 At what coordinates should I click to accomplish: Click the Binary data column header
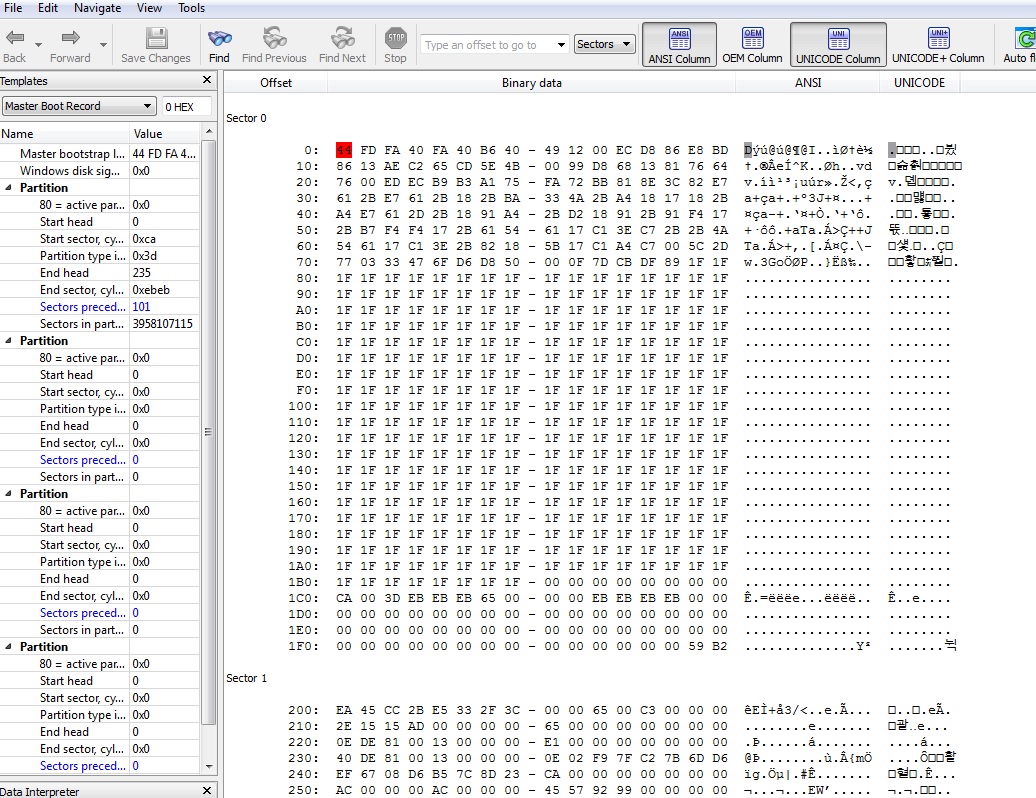pyautogui.click(x=531, y=83)
